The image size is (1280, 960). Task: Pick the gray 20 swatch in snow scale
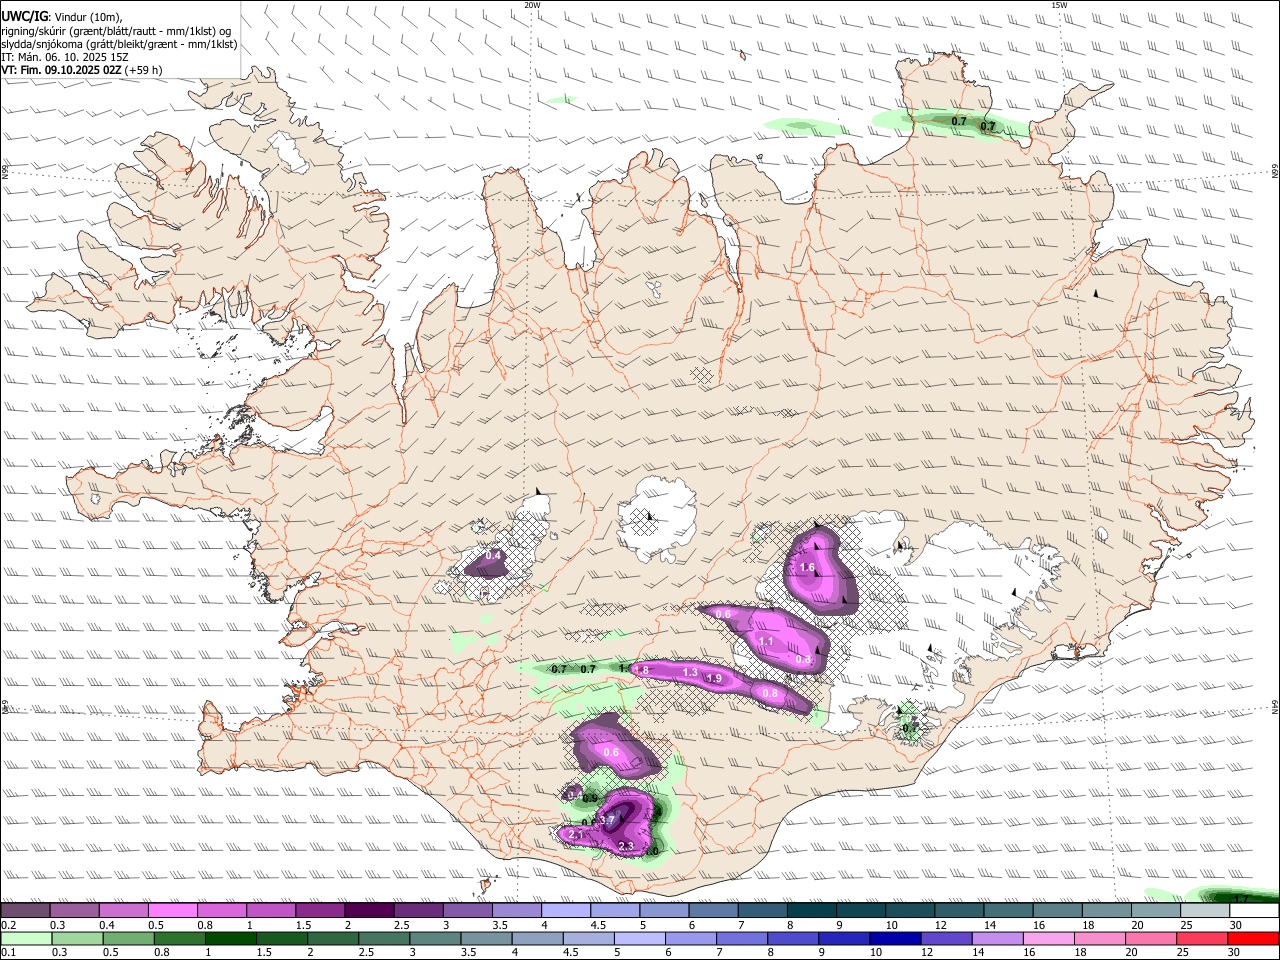pos(1156,911)
